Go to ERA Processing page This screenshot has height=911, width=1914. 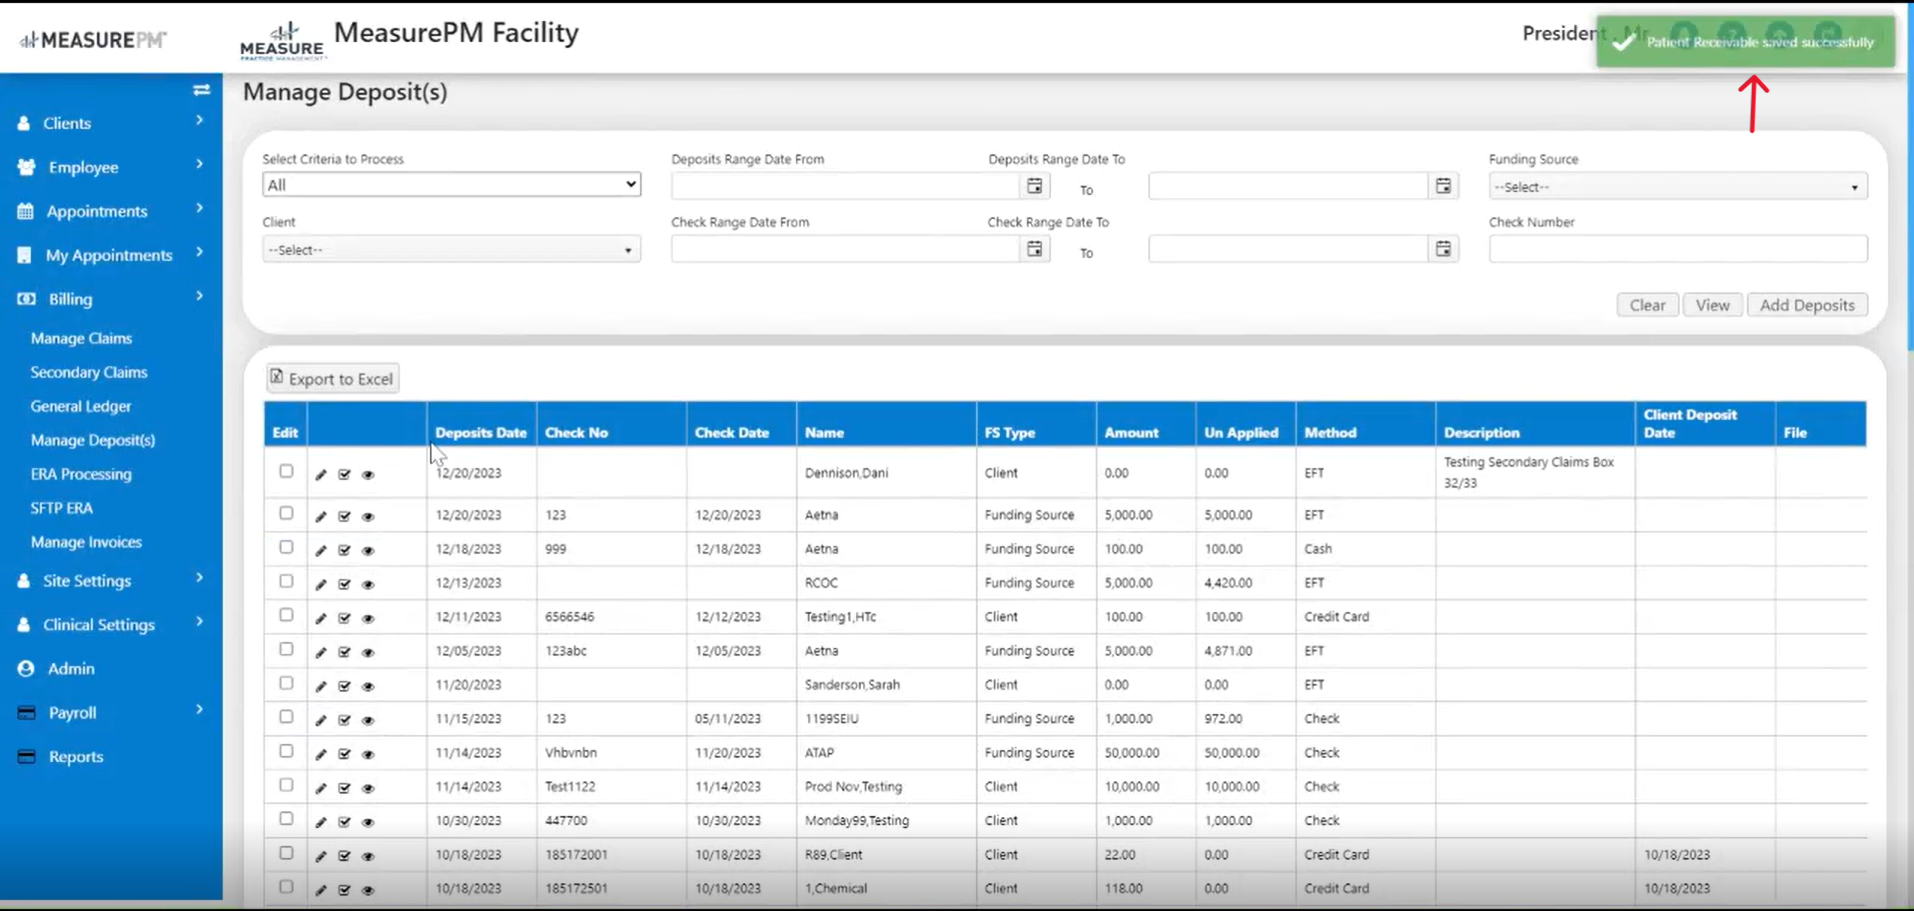point(81,474)
